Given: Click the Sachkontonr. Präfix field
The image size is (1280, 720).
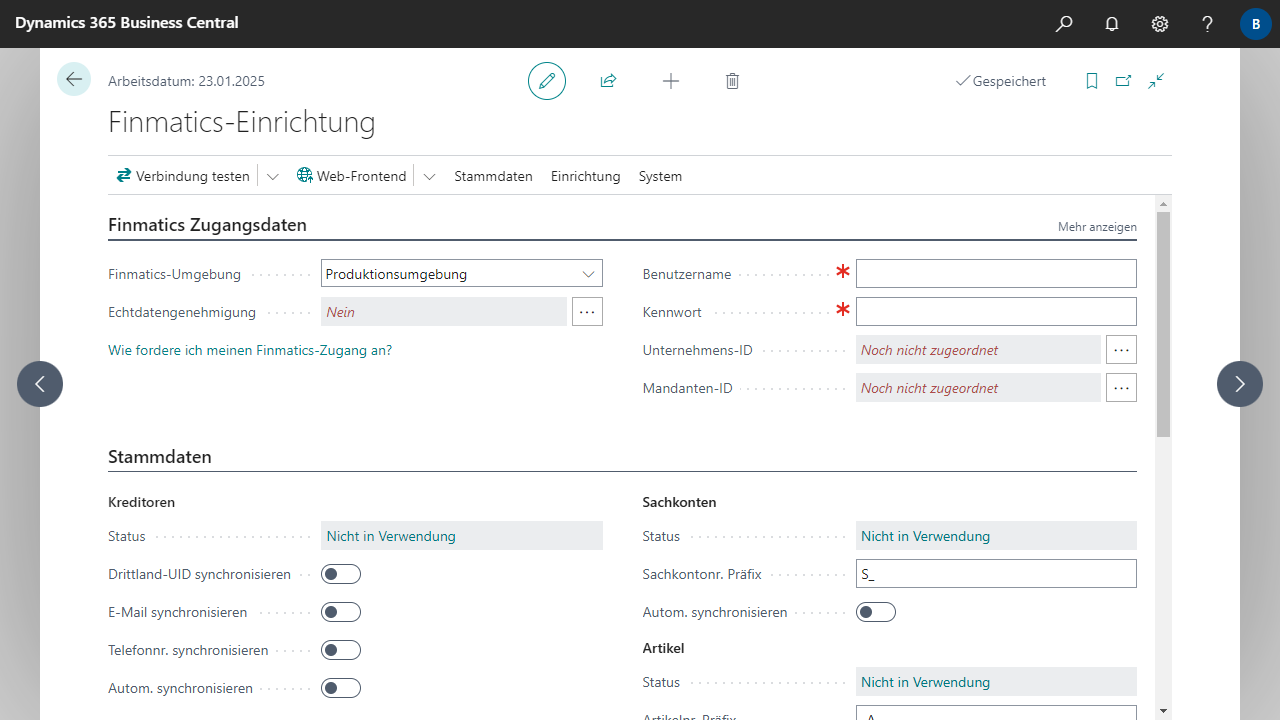Looking at the screenshot, I should (996, 574).
